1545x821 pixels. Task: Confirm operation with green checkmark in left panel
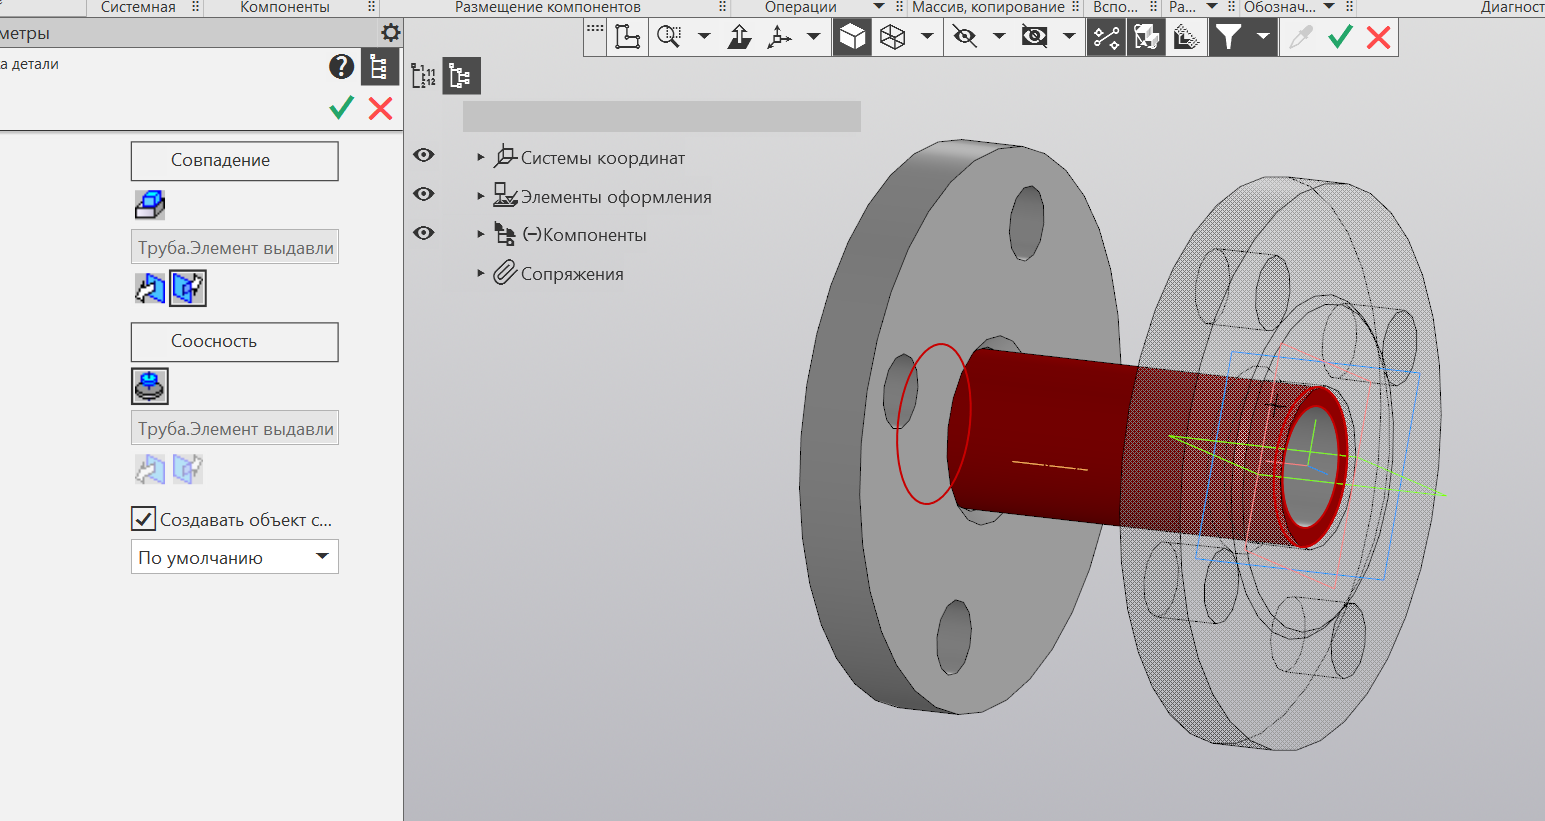[x=342, y=108]
